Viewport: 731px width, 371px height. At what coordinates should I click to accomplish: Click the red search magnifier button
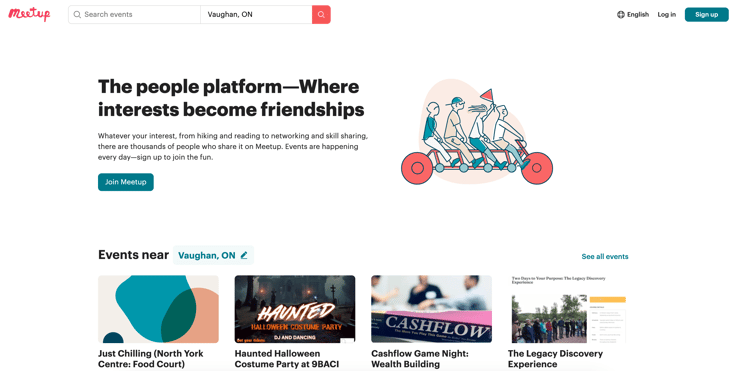321,14
